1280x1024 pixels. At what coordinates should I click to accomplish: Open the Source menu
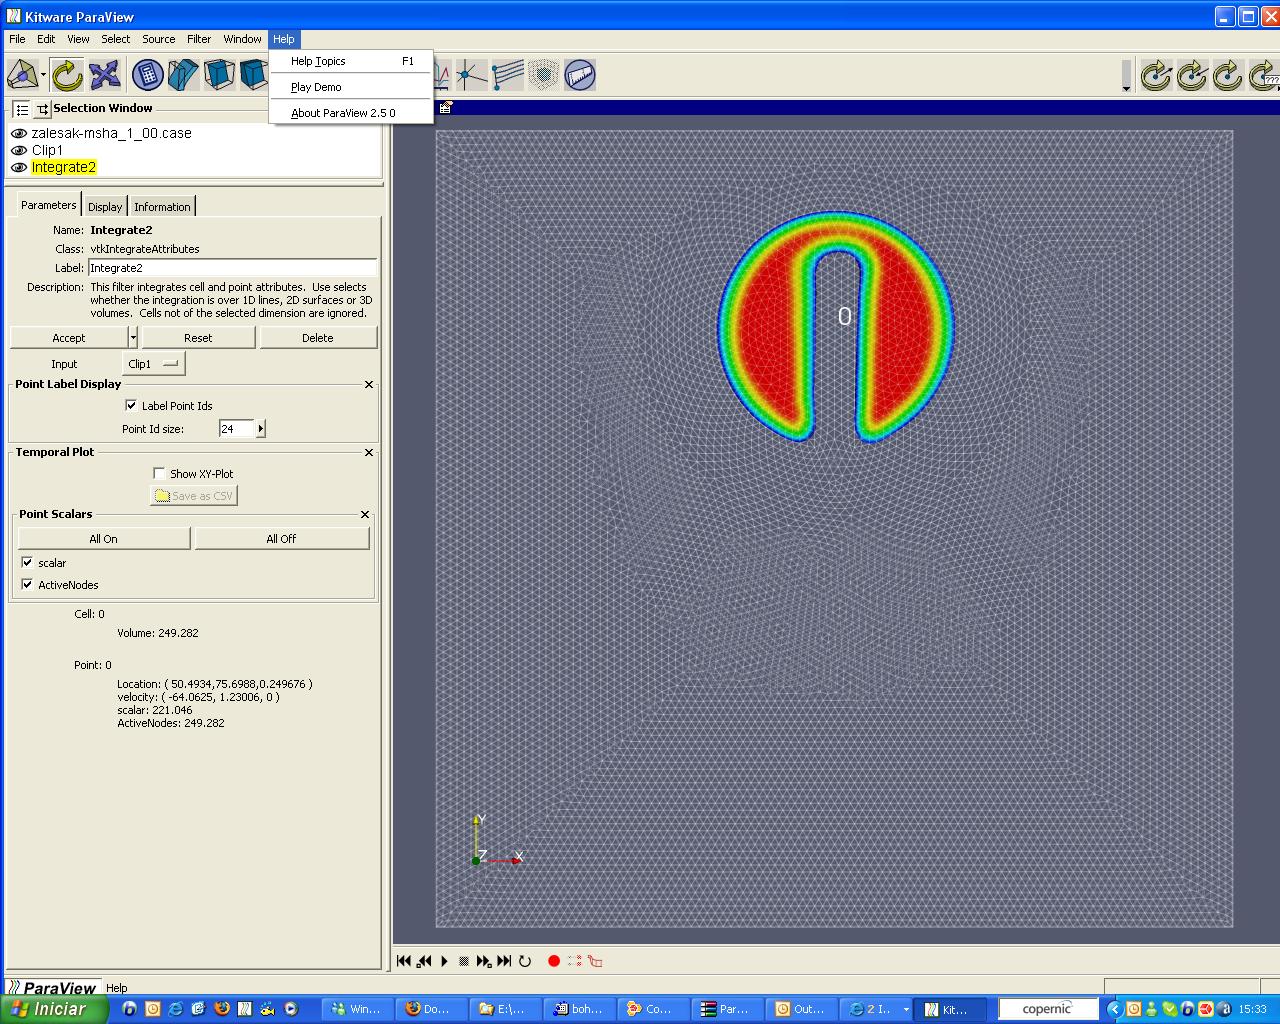(x=158, y=39)
